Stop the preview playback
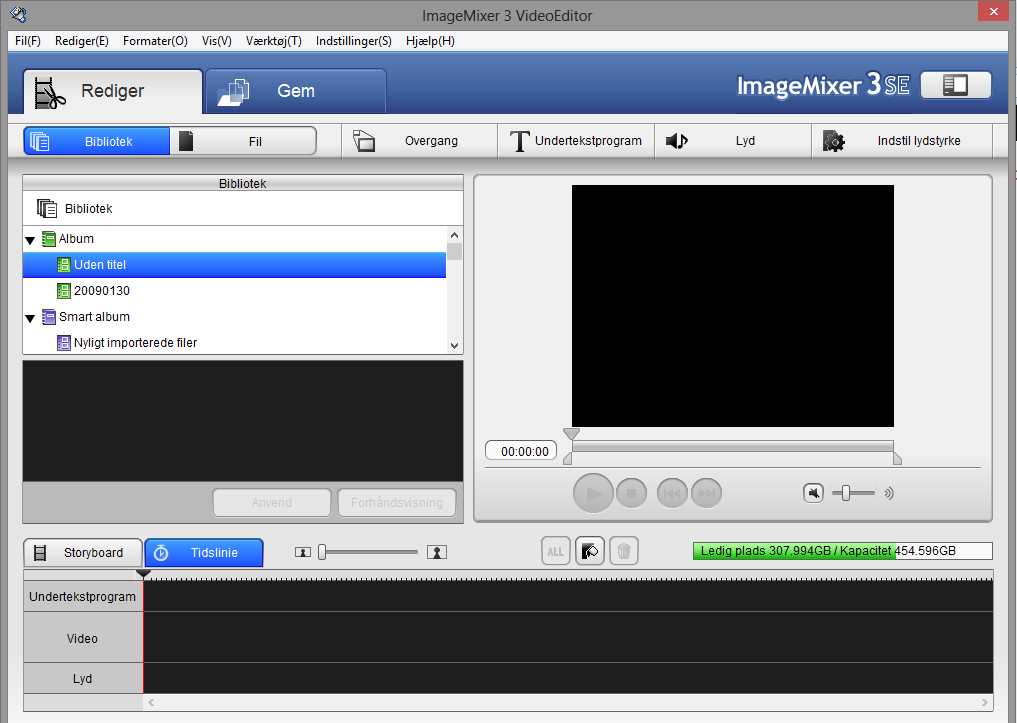Viewport: 1017px width, 723px height. 631,493
